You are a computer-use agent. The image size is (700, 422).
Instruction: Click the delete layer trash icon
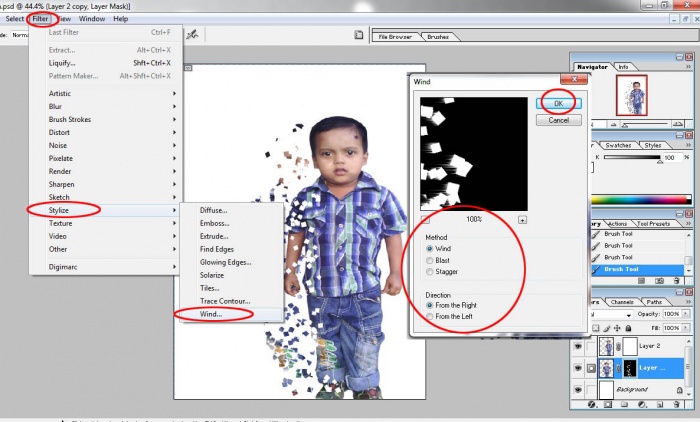click(676, 404)
